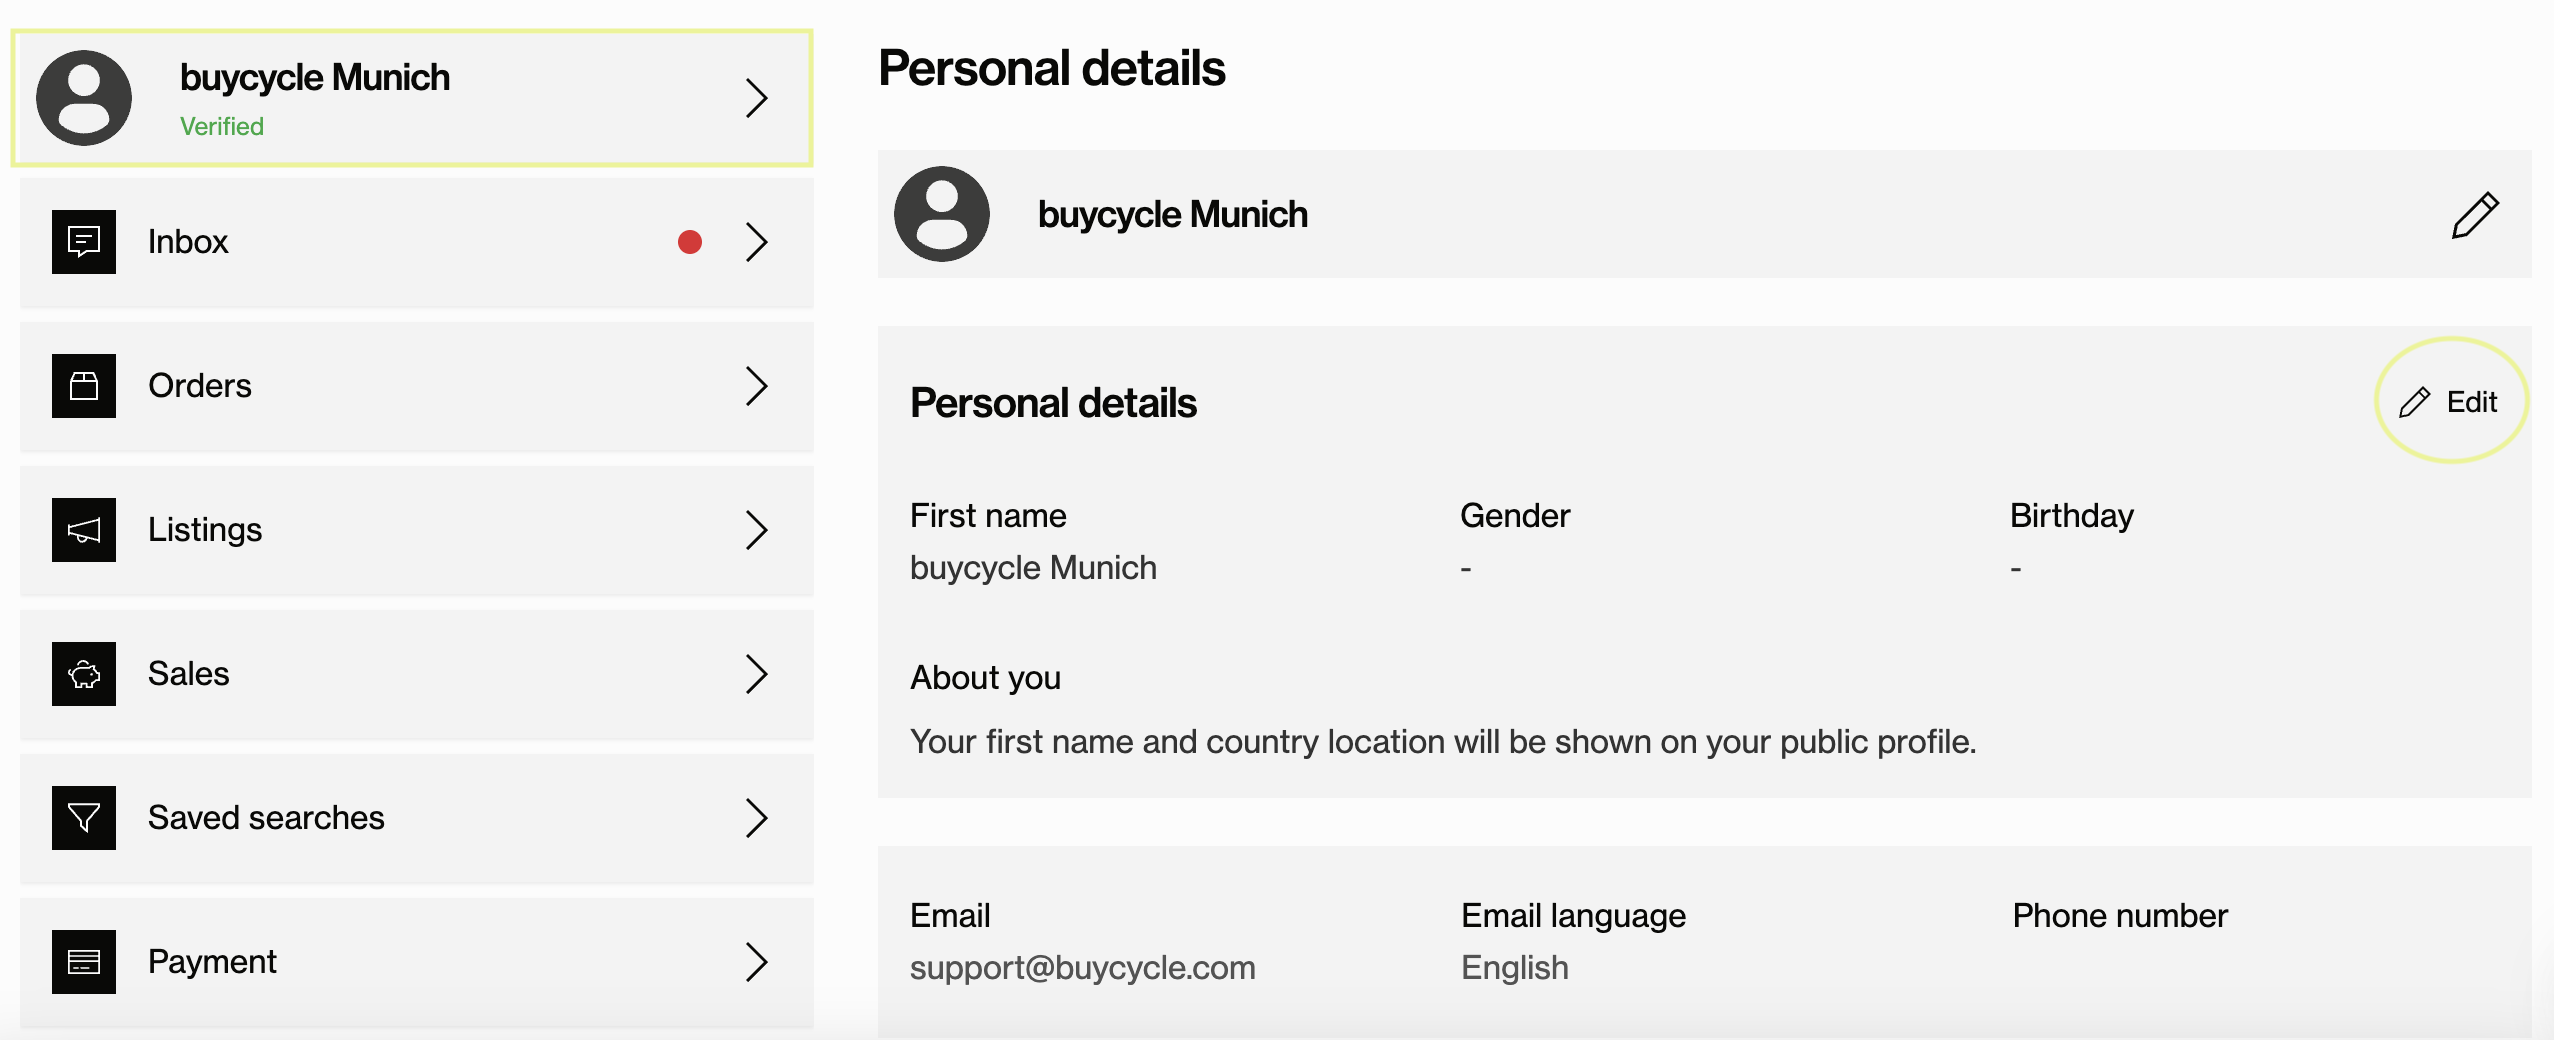This screenshot has height=1040, width=2554.
Task: Click the Edit button in Personal details
Action: [x=2449, y=402]
